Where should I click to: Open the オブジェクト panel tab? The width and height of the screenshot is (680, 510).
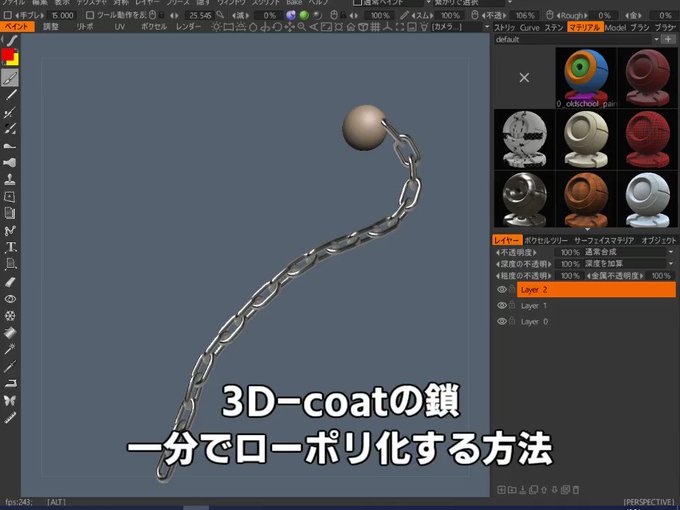click(659, 240)
